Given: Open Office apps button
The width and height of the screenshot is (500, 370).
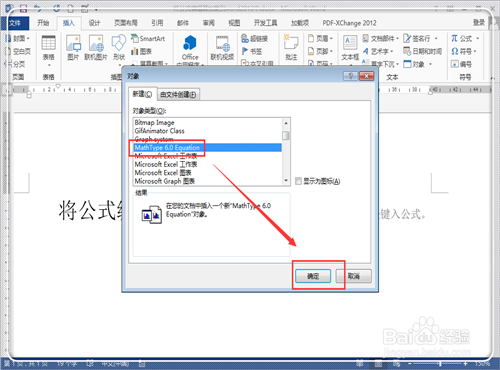Looking at the screenshot, I should pos(190,48).
